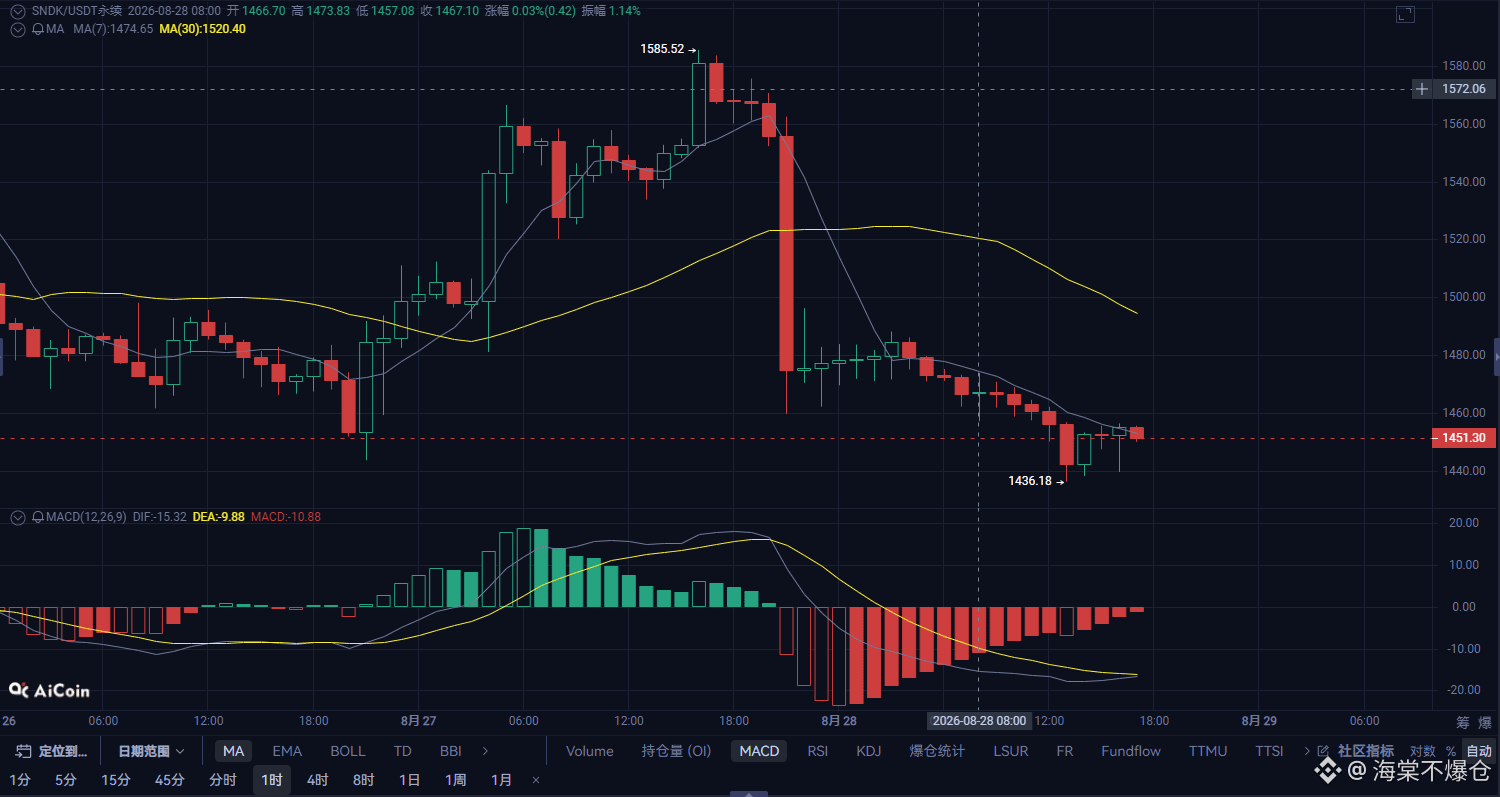Switch to the 45分 timeframe

169,780
